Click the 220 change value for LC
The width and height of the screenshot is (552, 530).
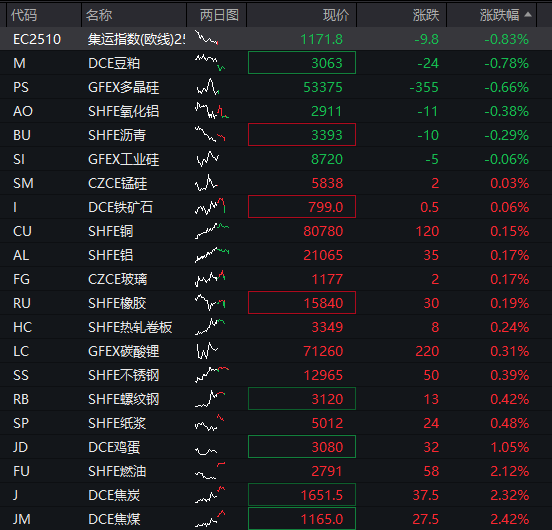427,351
